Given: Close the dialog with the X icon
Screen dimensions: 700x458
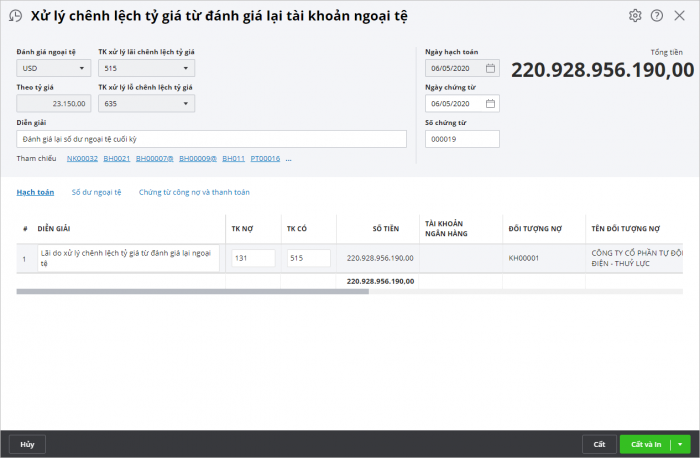Looking at the screenshot, I should click(x=680, y=16).
